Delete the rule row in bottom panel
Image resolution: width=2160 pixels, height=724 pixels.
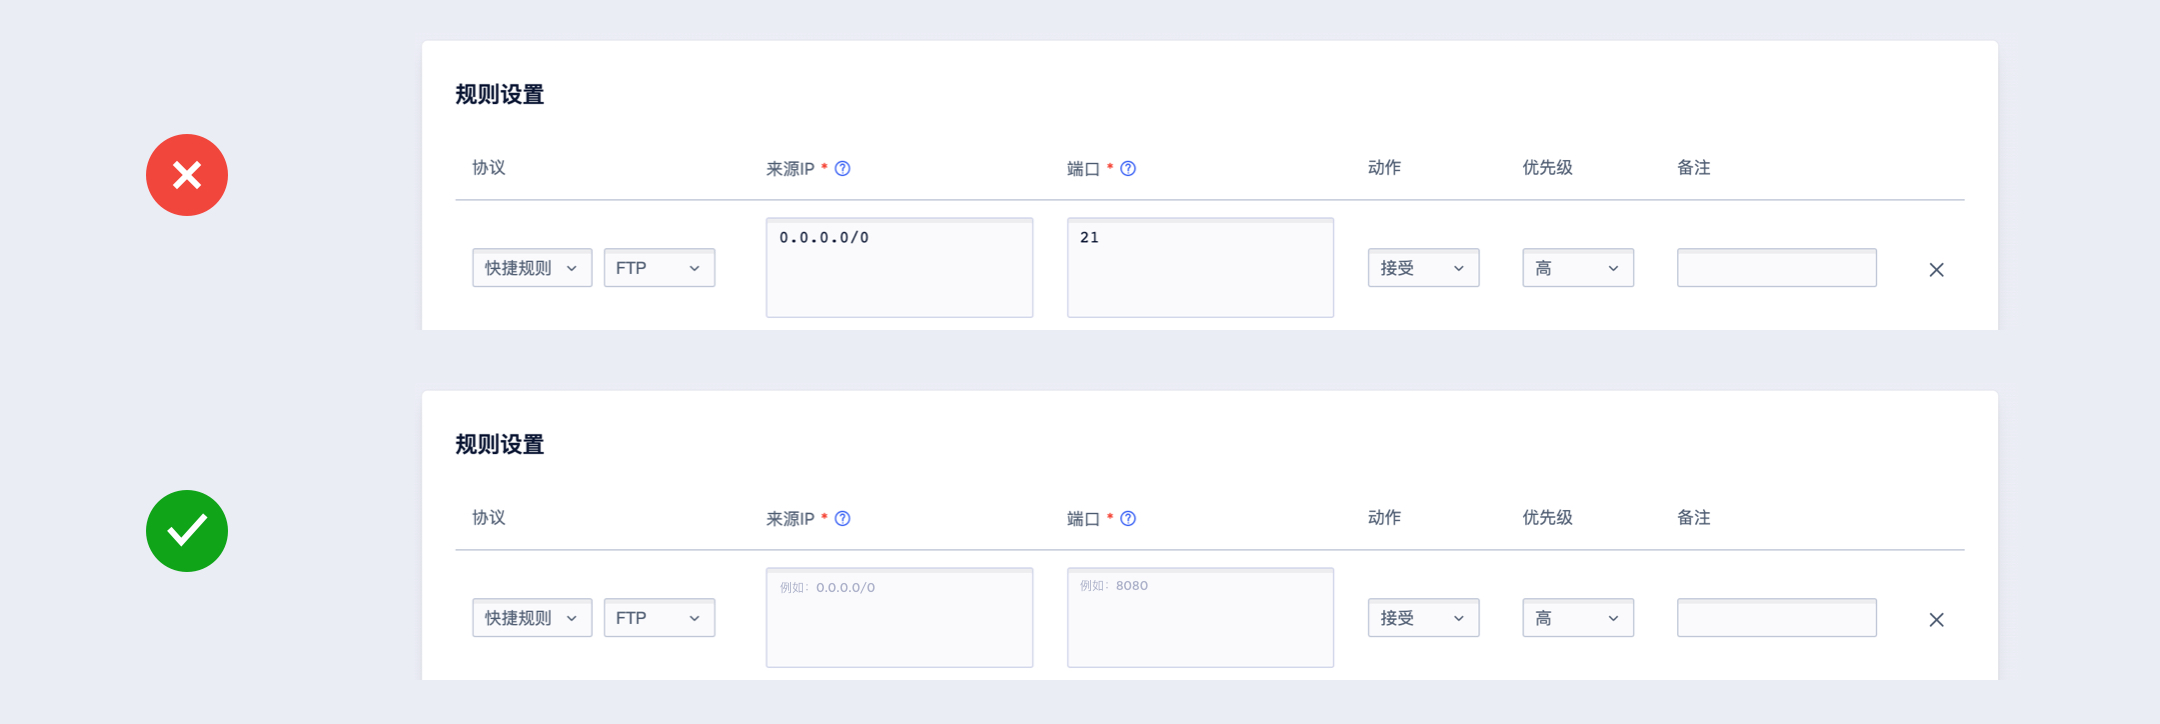[x=1936, y=620]
